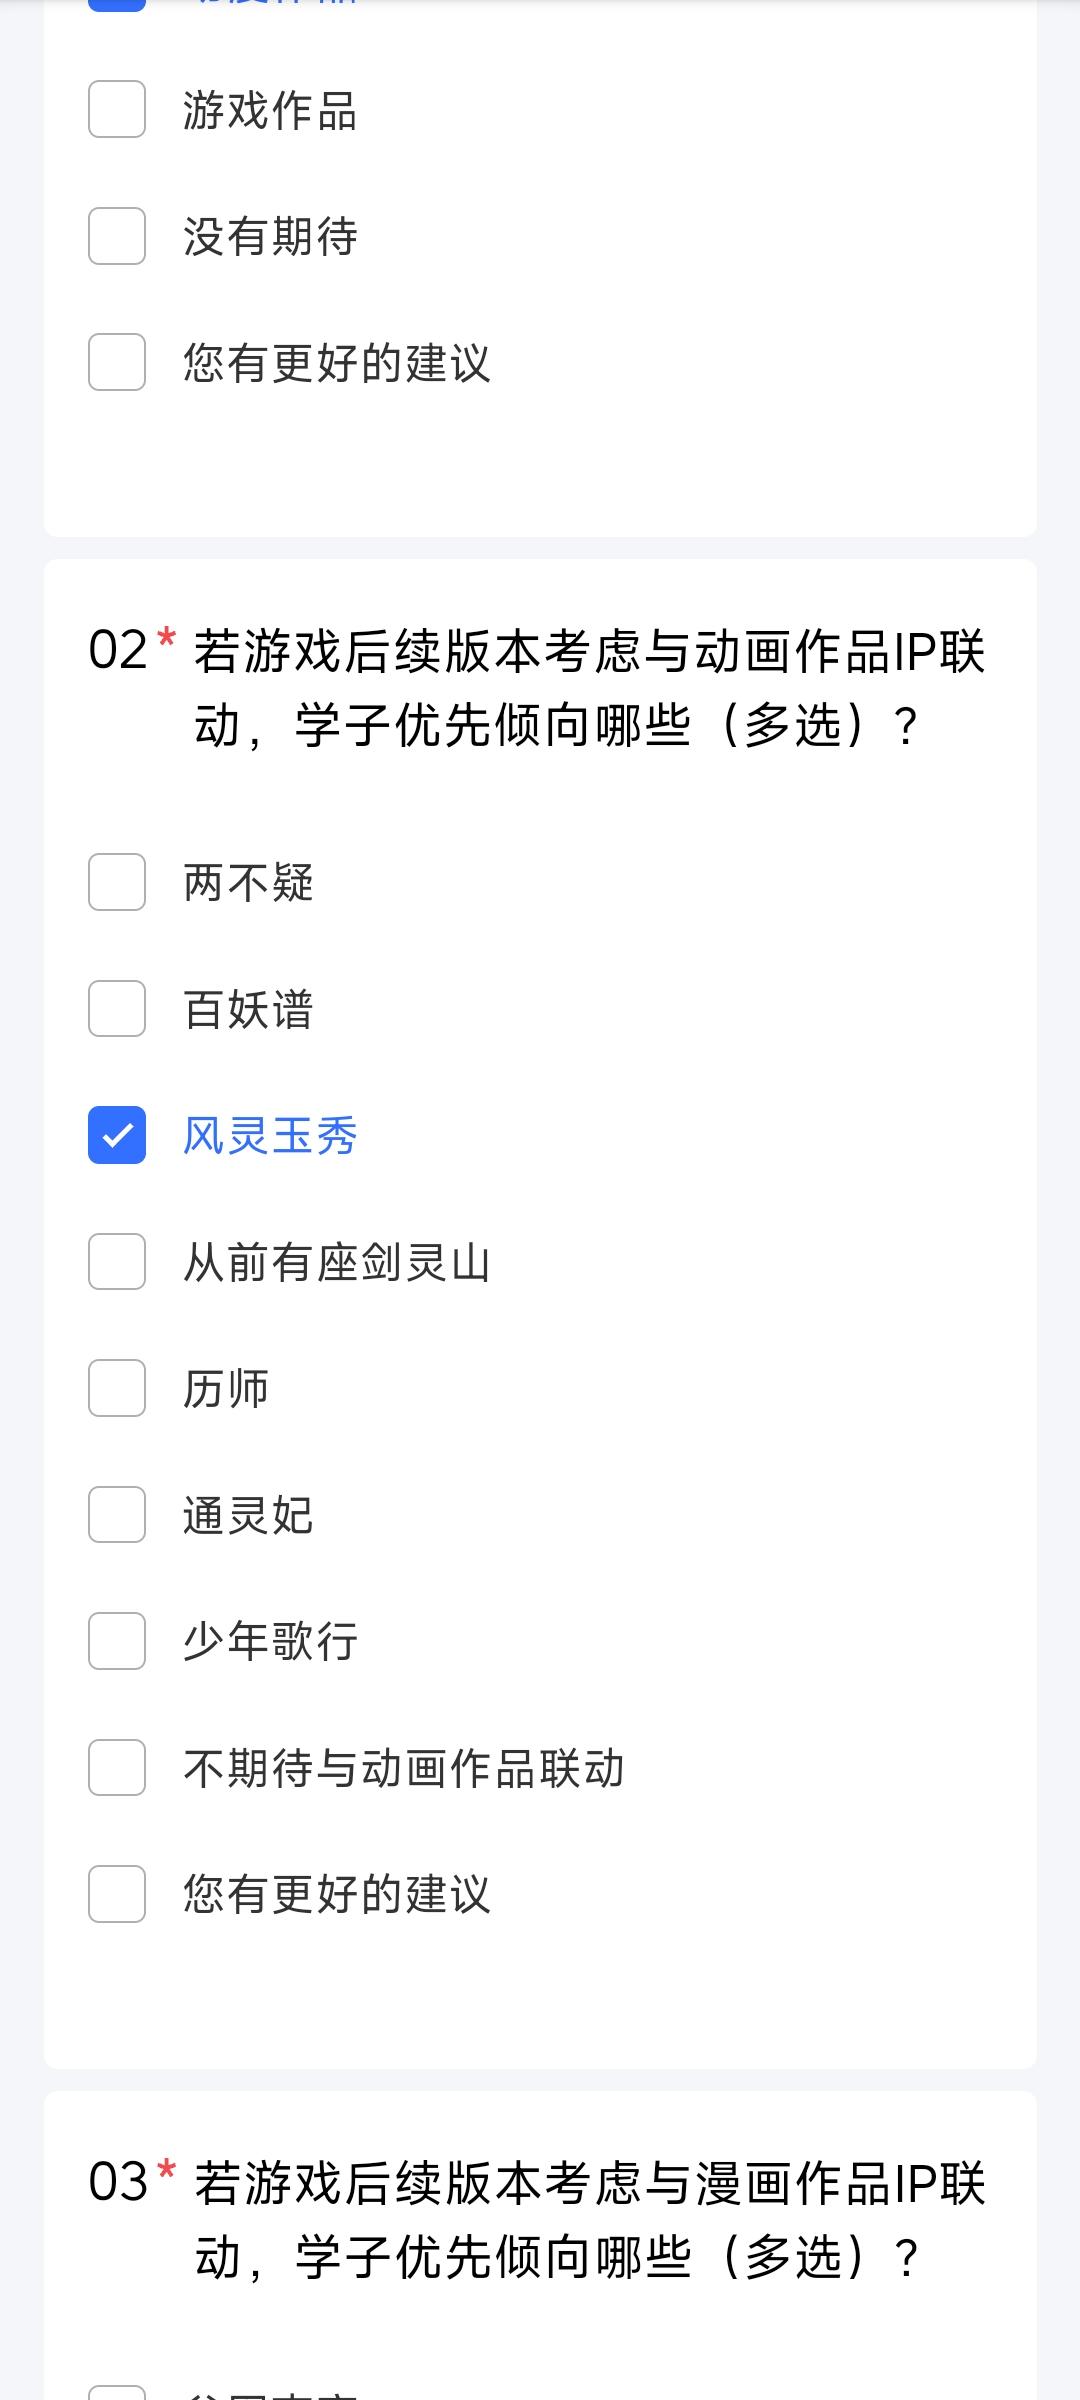
Task: Tick the 通灵妃 checkbox
Action: click(x=117, y=1514)
